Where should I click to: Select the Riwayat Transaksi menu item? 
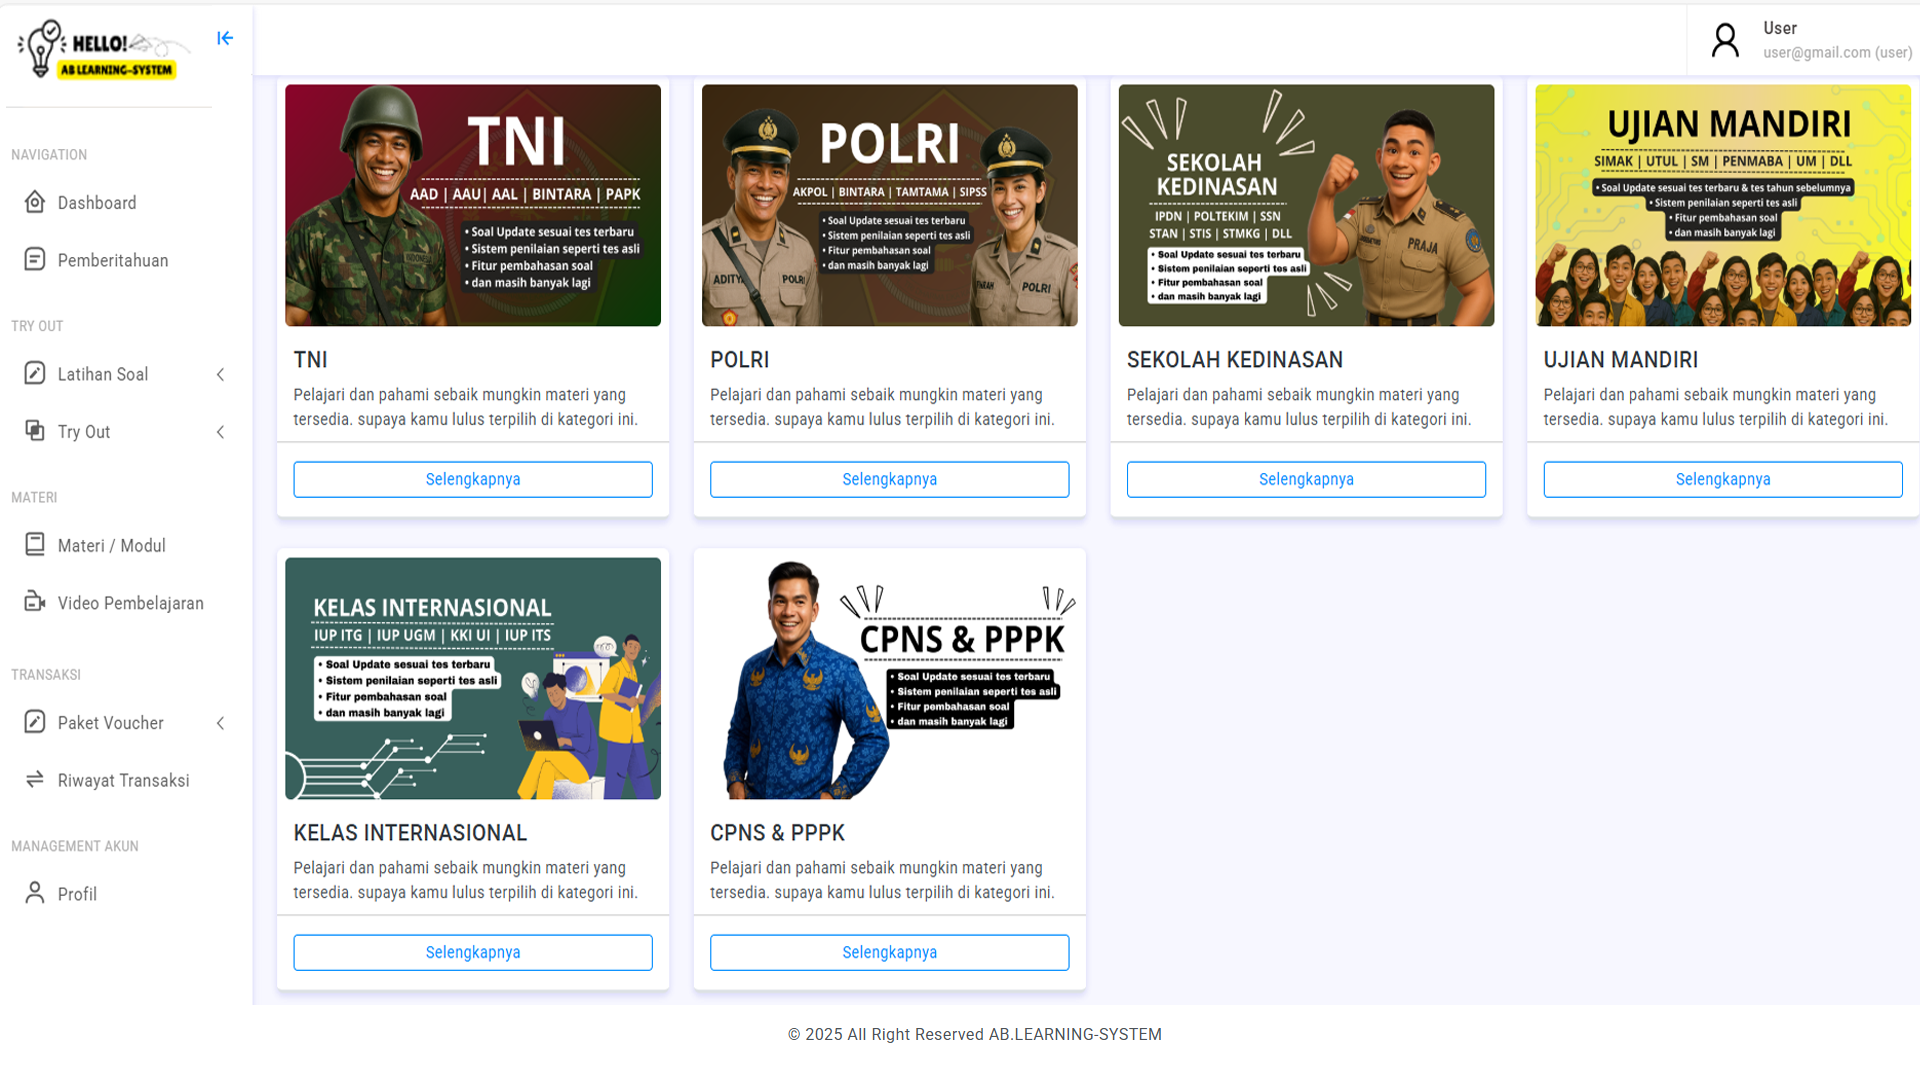(124, 780)
